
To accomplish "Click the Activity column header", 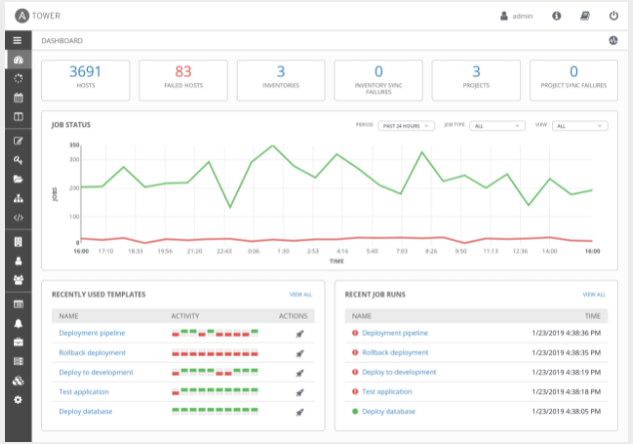I will click(x=185, y=316).
